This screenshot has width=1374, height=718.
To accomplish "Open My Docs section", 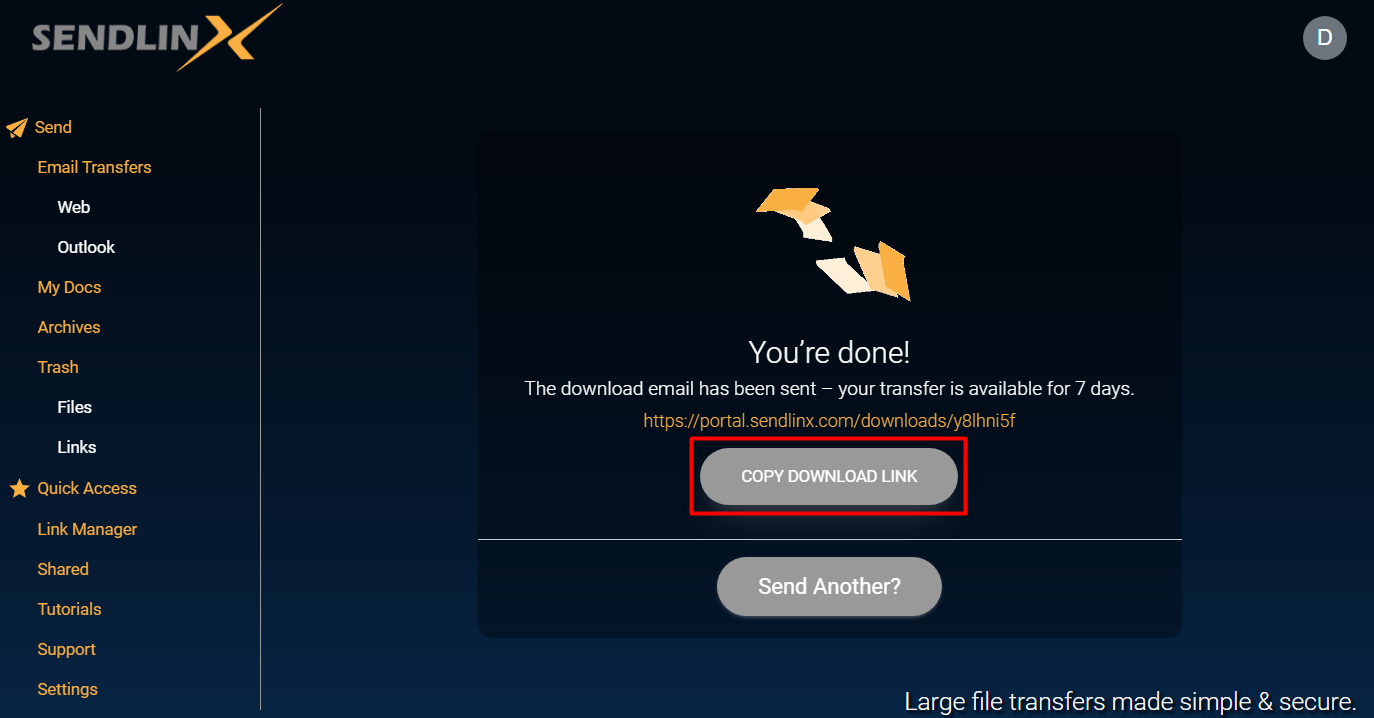I will (x=69, y=287).
